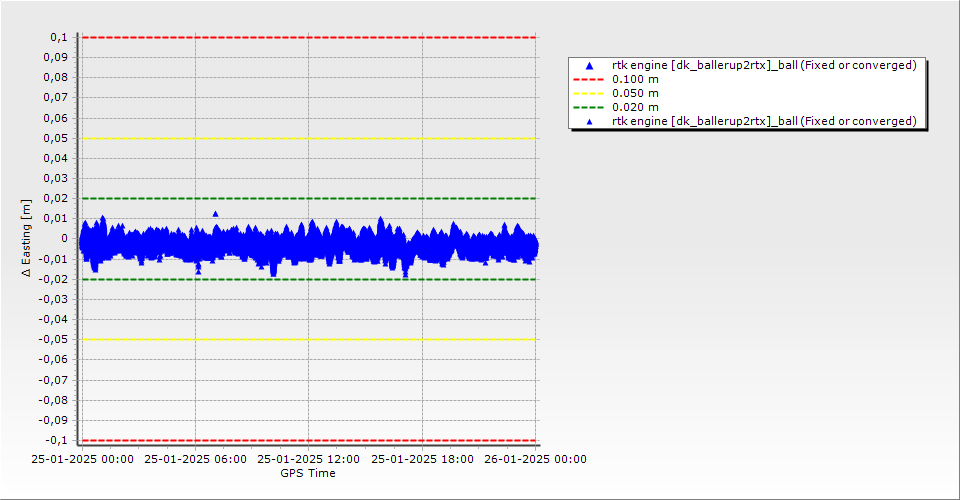Click the '0,1' tick at the top of the y-axis
Screen dimensions: 960x500
pos(59,37)
